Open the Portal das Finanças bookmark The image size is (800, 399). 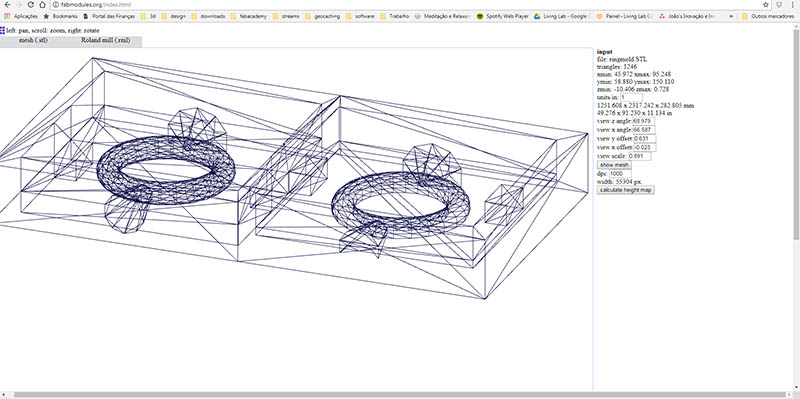click(x=109, y=16)
